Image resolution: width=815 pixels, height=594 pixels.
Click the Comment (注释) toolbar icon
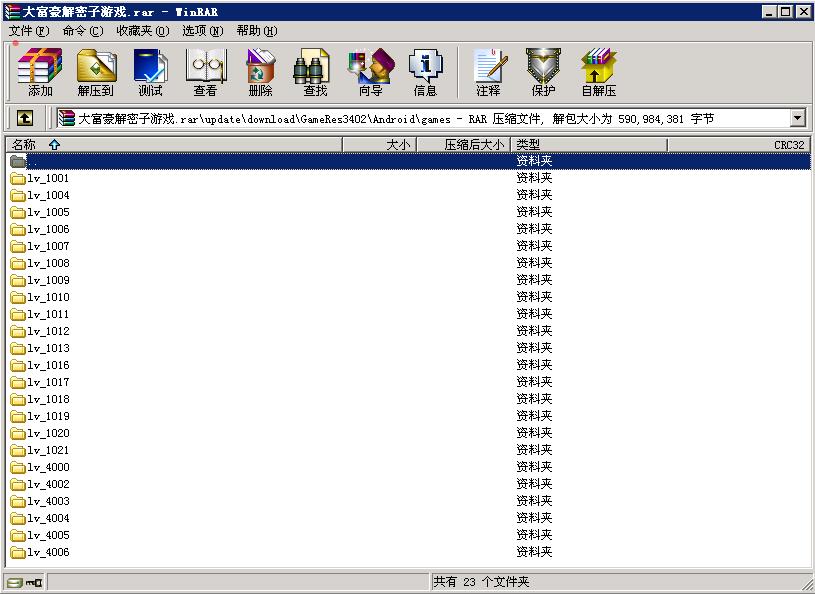point(488,72)
